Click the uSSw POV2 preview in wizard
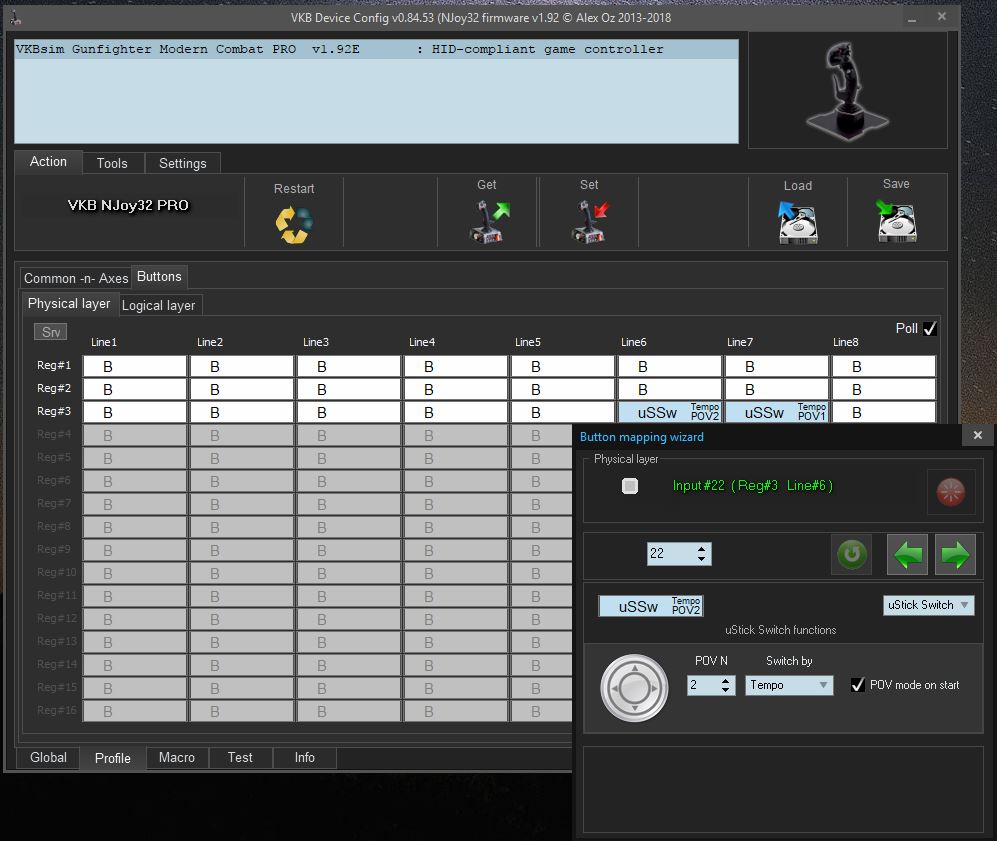Viewport: 997px width, 841px height. coord(650,606)
